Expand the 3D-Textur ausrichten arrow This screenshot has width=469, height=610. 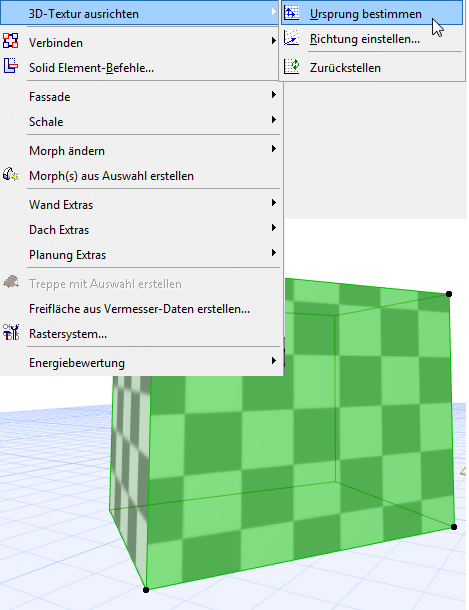274,12
